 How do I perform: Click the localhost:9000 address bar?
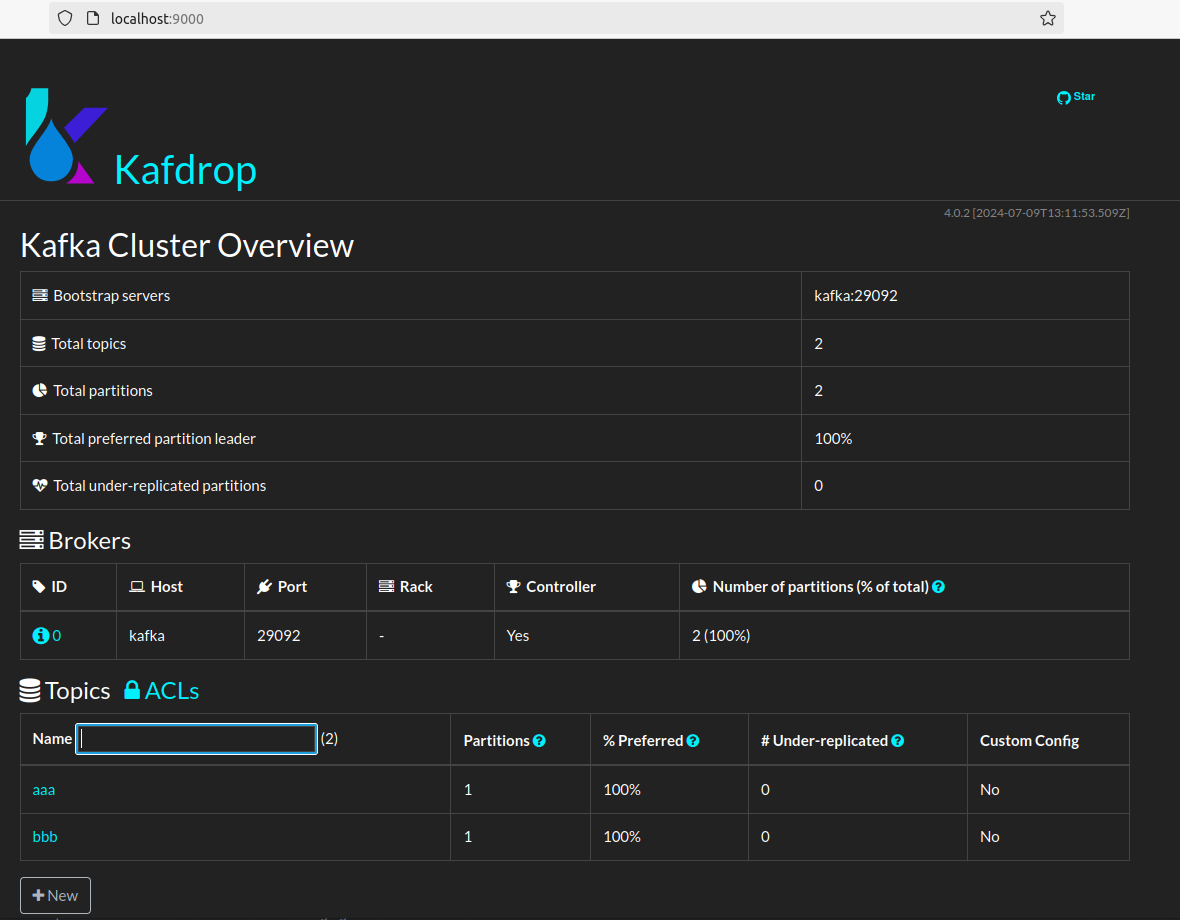pyautogui.click(x=556, y=18)
